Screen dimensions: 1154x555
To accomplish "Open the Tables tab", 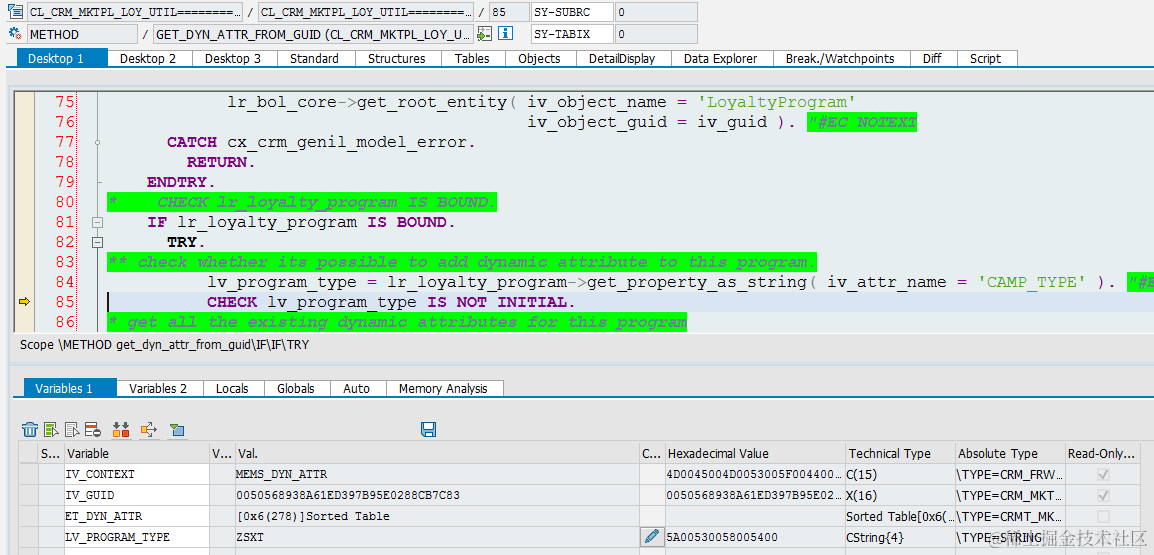I will tap(472, 58).
